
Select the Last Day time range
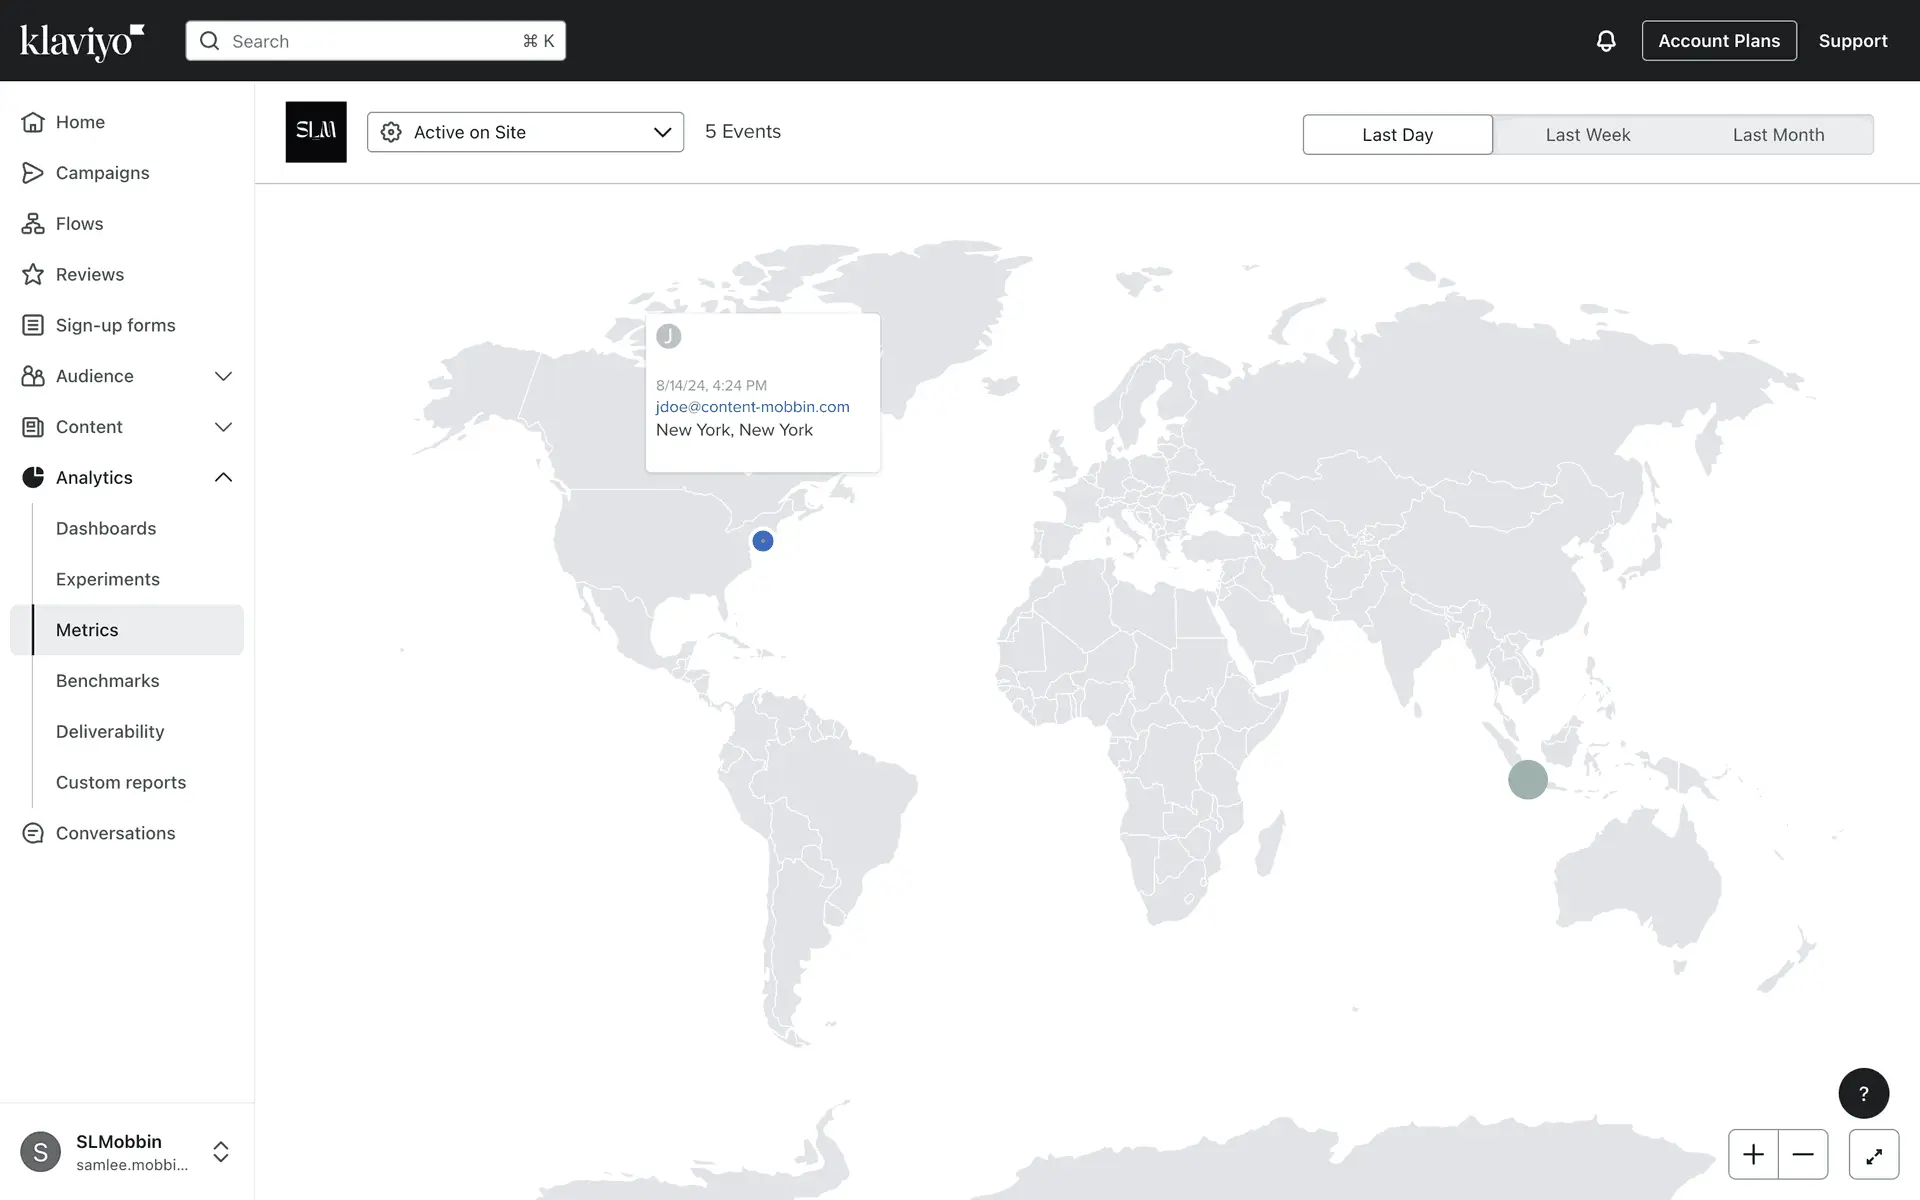point(1397,135)
